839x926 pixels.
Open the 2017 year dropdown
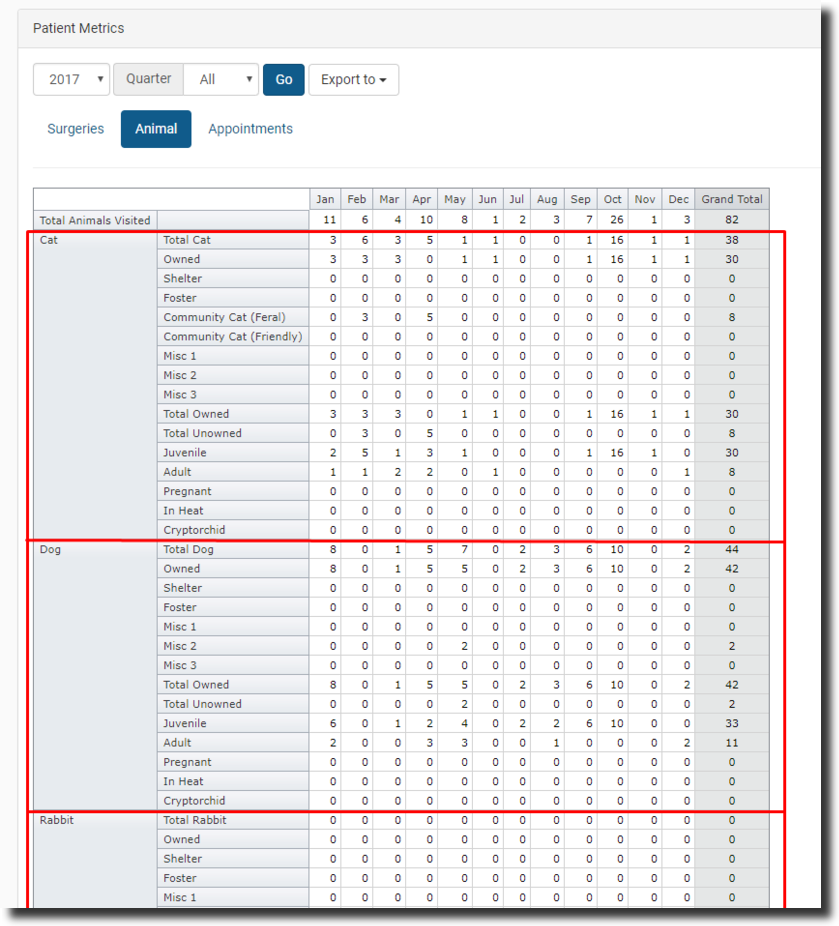pos(71,79)
